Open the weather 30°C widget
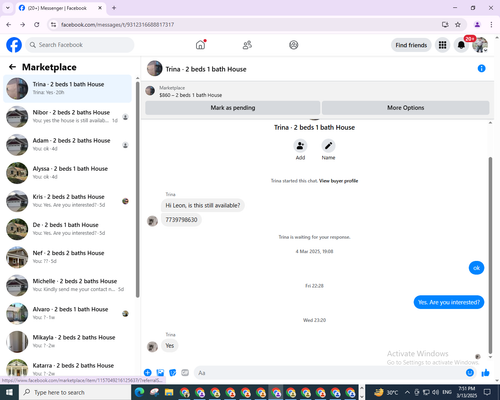Image resolution: width=500 pixels, height=400 pixels. pos(386,392)
